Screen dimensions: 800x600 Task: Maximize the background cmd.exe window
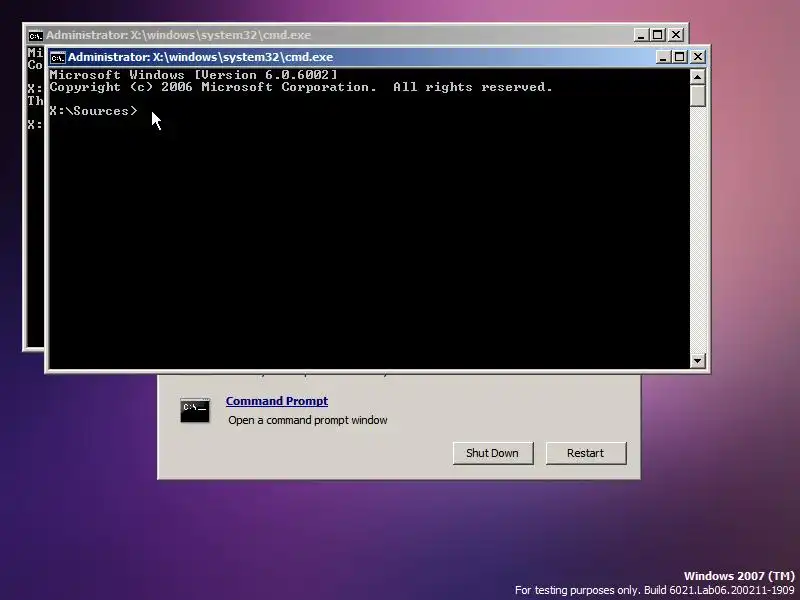(x=658, y=35)
